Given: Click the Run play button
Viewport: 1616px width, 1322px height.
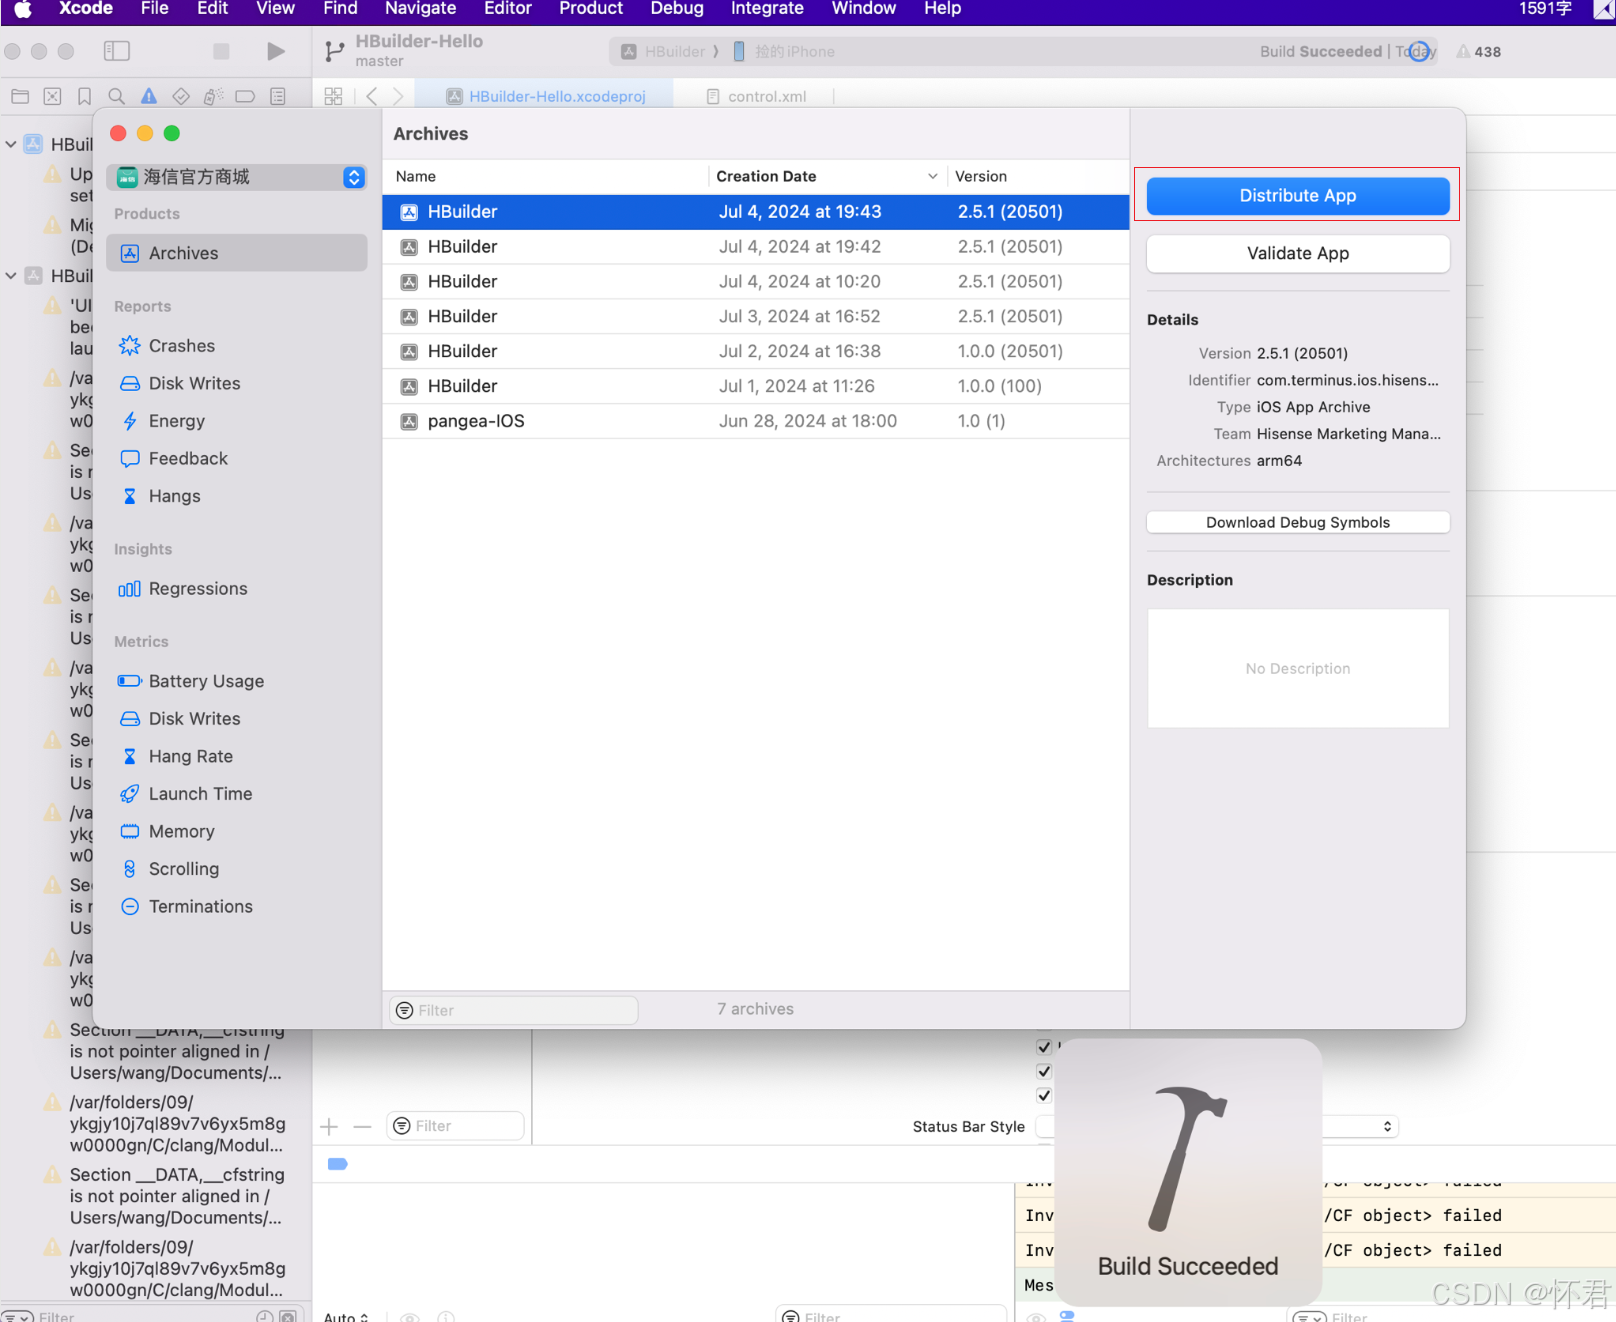Looking at the screenshot, I should [x=275, y=51].
